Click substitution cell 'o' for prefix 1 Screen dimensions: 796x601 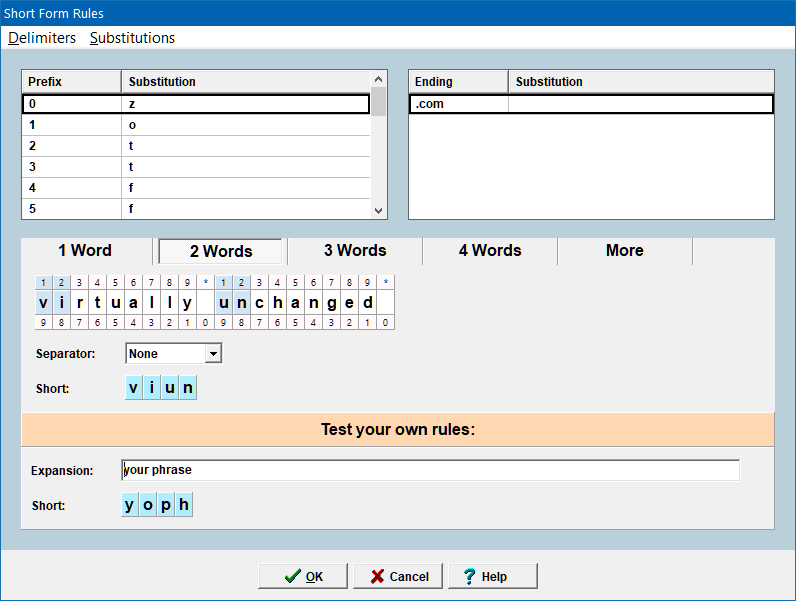(x=245, y=125)
